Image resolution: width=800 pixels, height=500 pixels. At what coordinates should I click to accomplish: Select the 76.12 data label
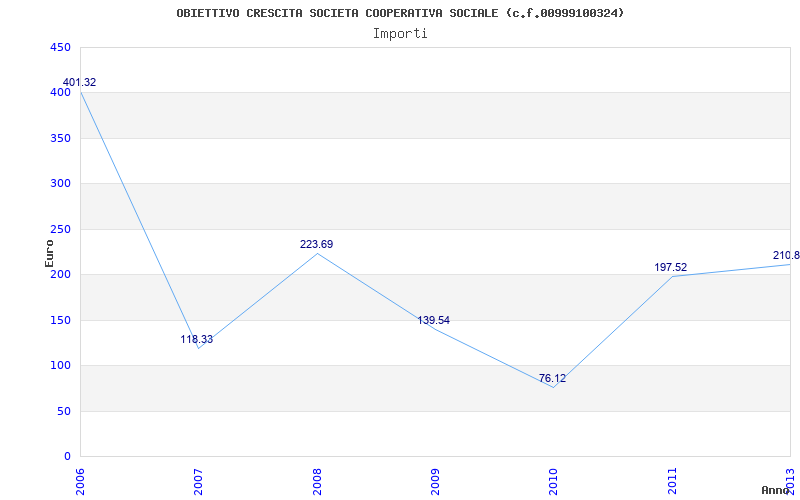552,379
